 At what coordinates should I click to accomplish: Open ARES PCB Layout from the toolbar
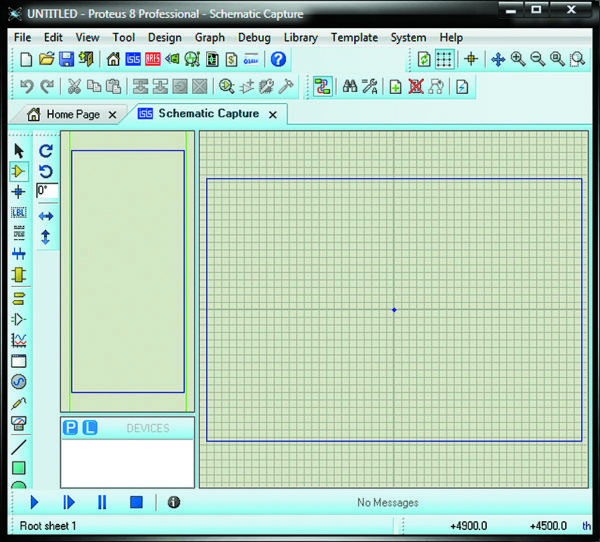click(153, 59)
